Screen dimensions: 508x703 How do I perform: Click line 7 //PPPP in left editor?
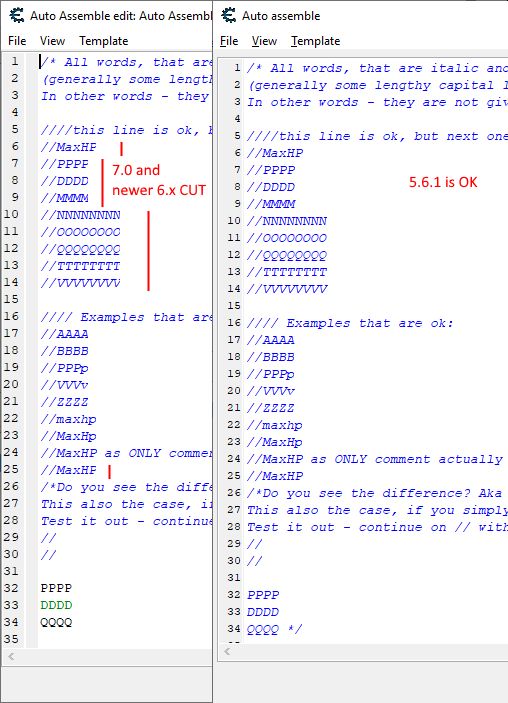click(65, 164)
